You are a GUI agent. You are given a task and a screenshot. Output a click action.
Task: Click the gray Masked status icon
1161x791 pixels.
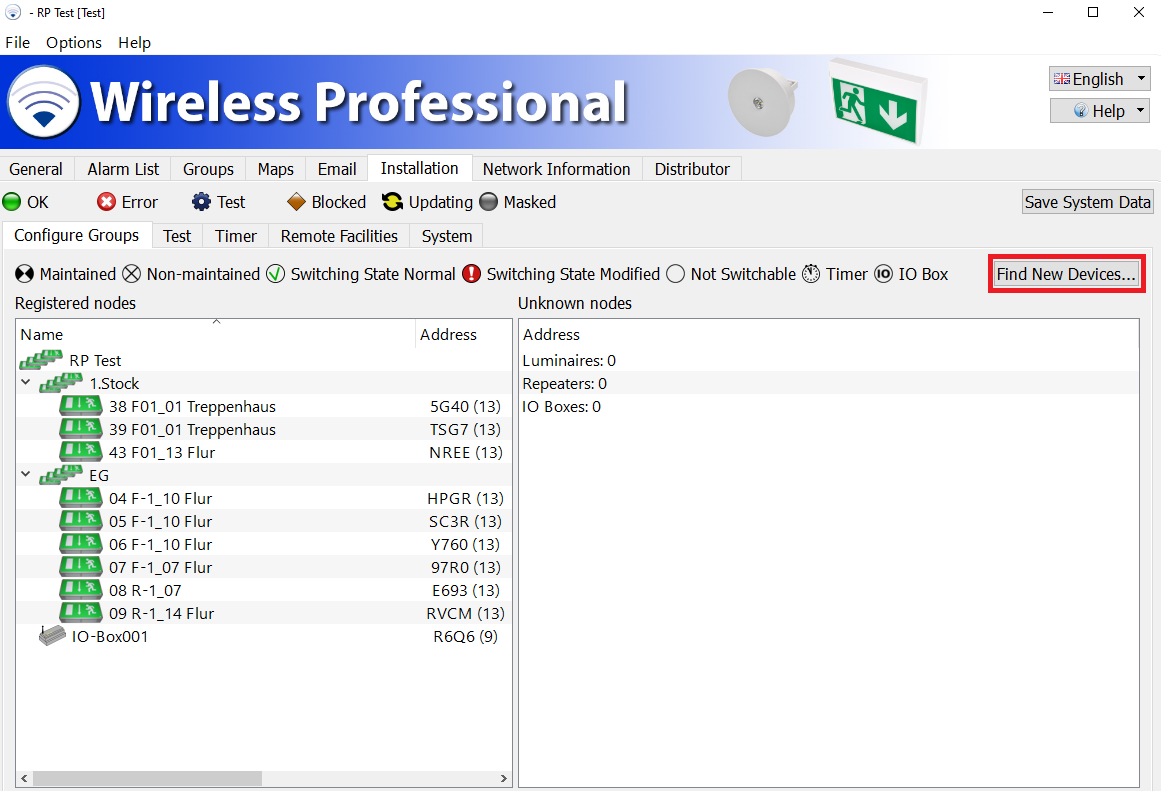pos(489,201)
